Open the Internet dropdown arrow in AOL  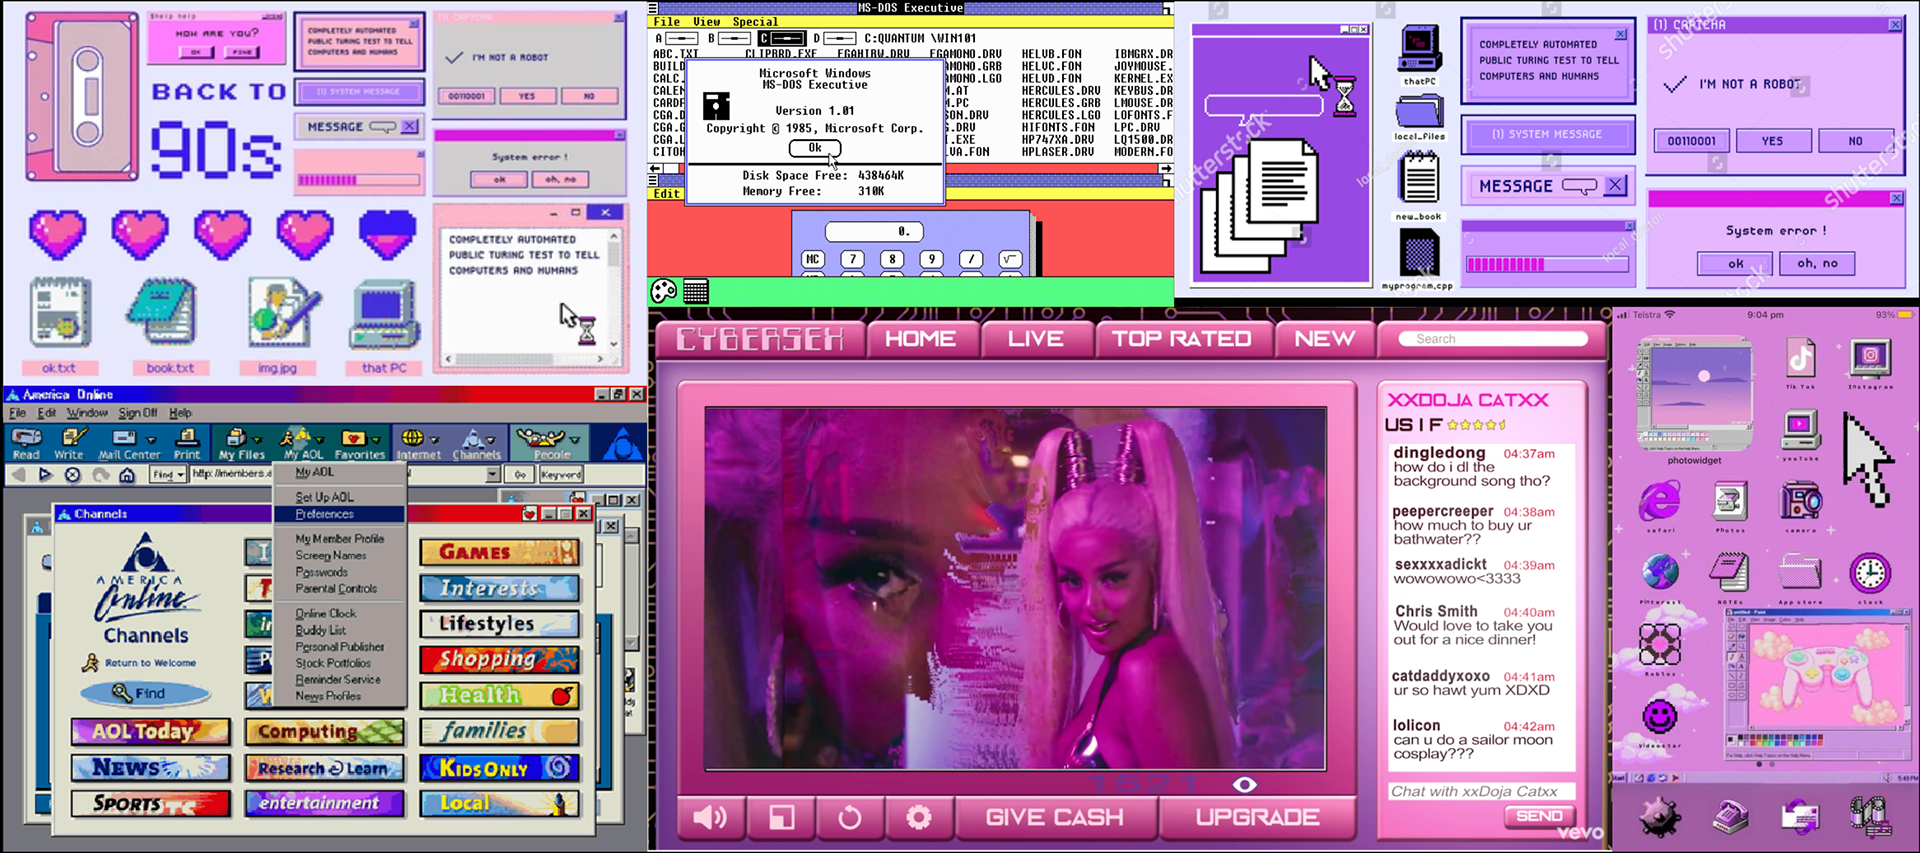433,440
